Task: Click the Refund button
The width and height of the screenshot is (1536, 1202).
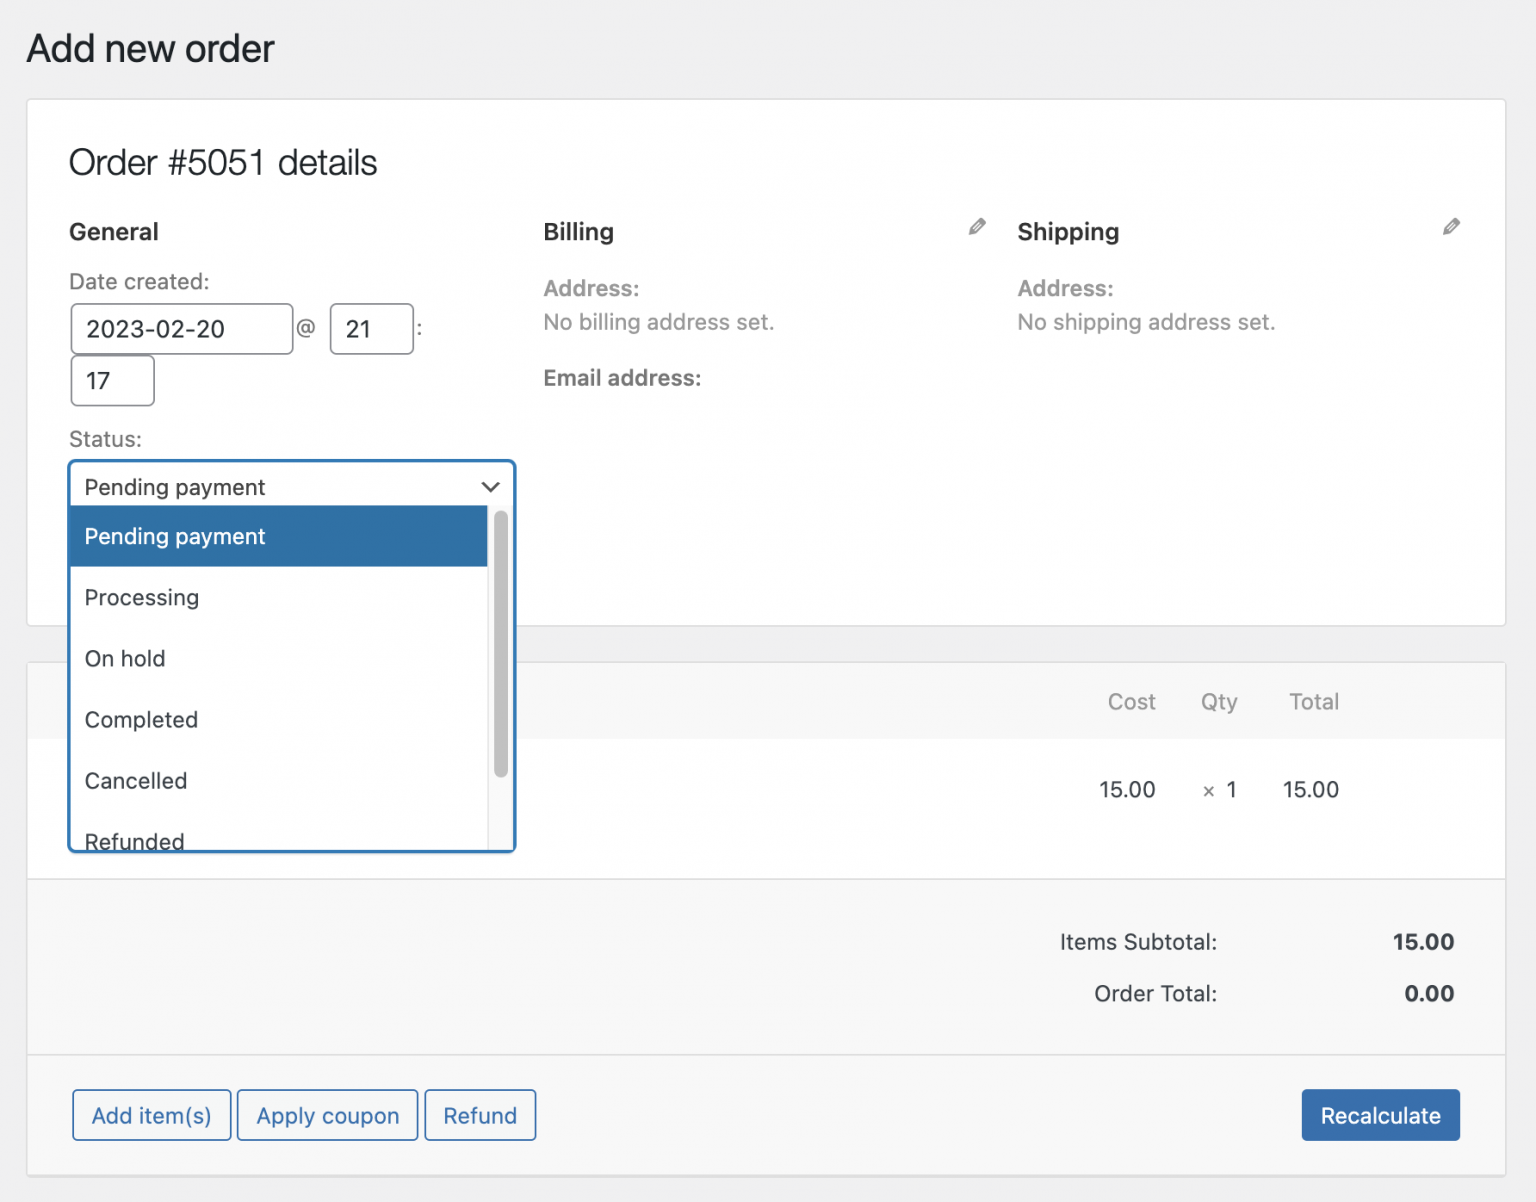Action: (480, 1115)
